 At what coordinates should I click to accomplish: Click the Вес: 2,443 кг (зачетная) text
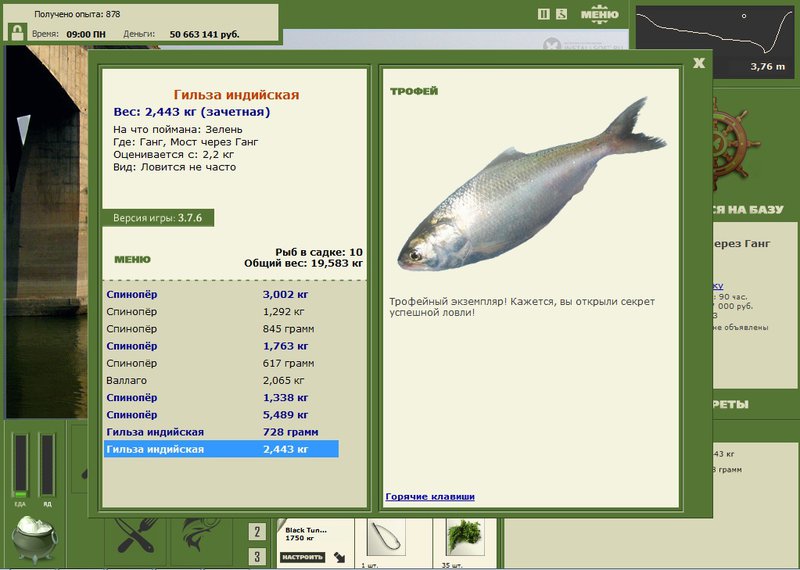coord(192,112)
